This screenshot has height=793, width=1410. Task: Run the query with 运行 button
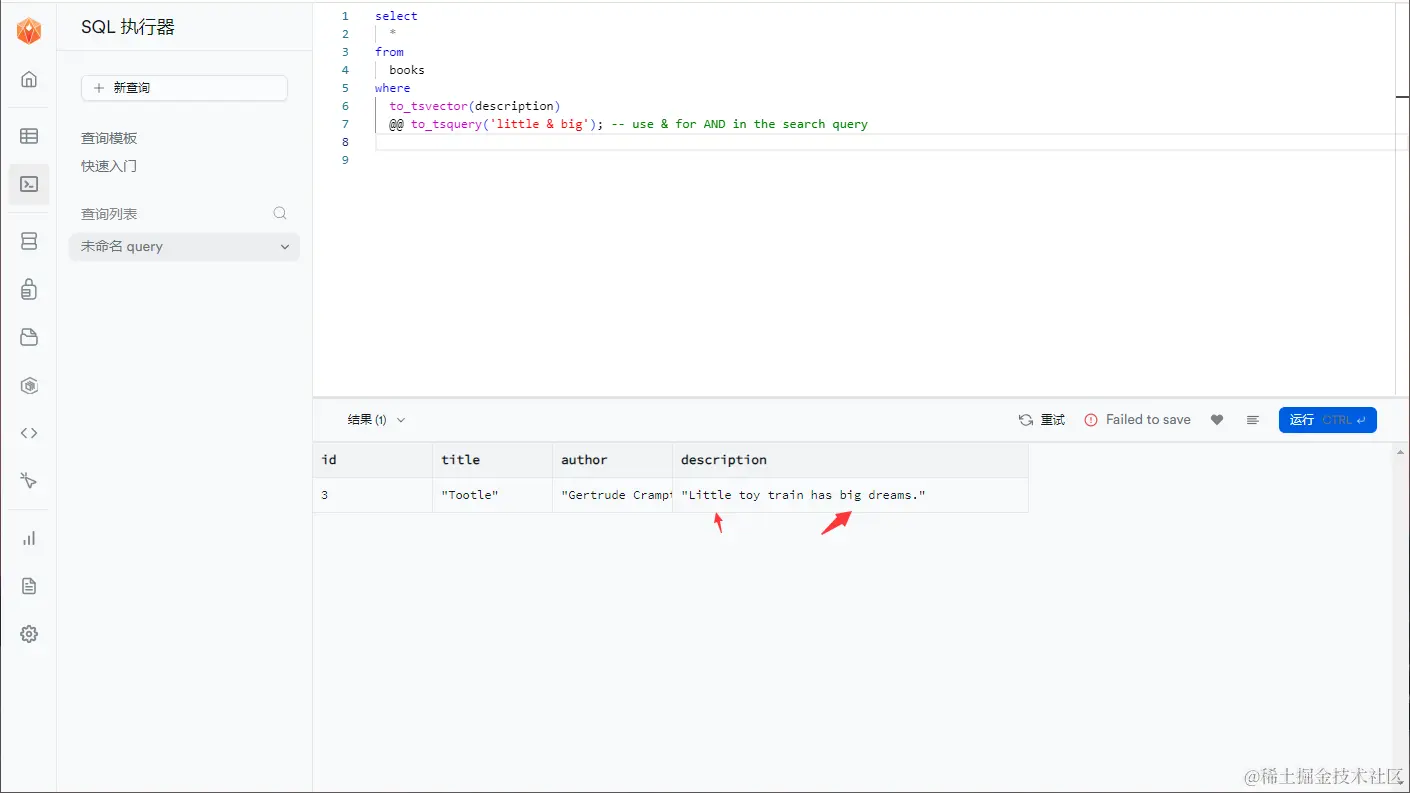tap(1327, 420)
